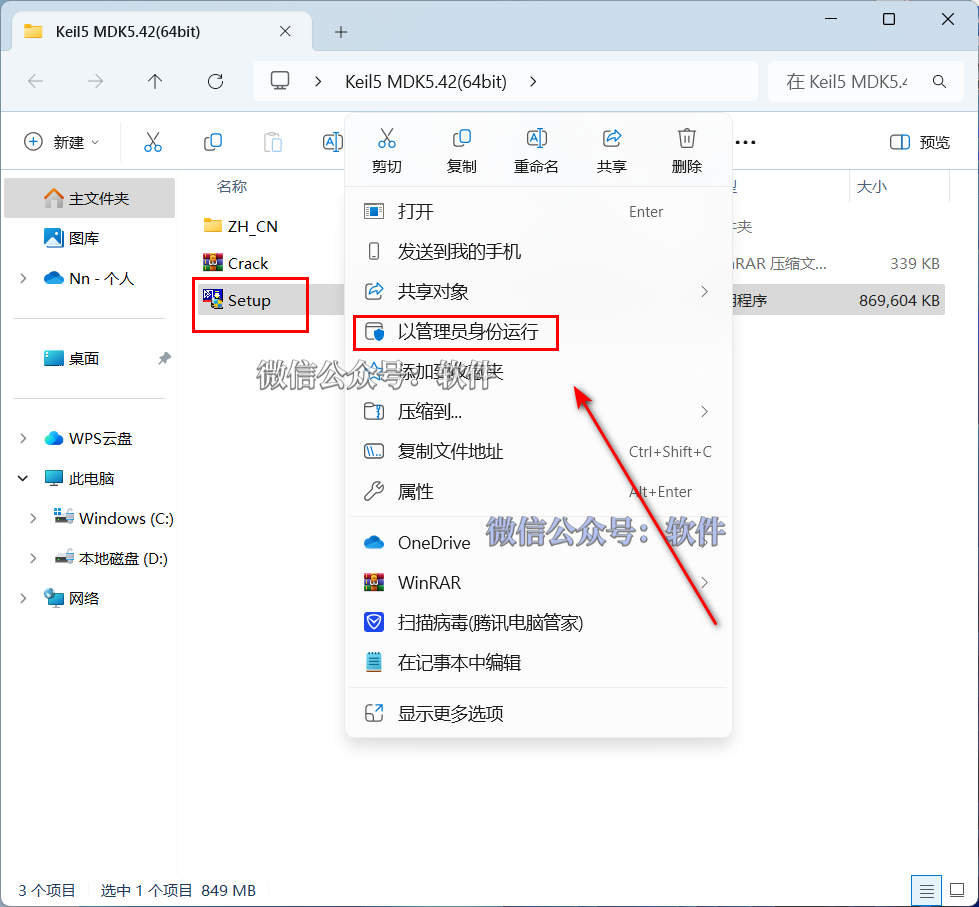Collapse the This PC (此电脑) node
Viewport: 979px width, 907px height.
pyautogui.click(x=23, y=478)
